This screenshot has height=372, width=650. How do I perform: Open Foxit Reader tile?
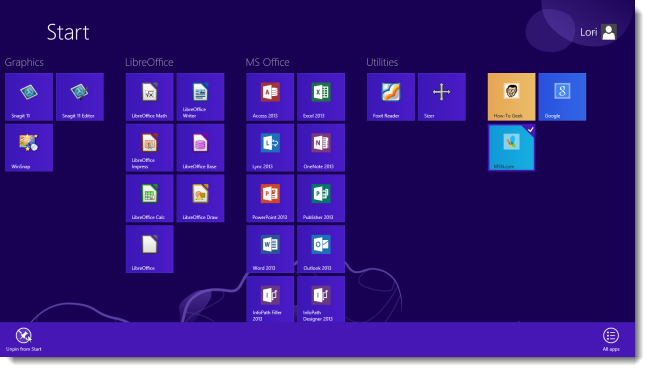[391, 97]
